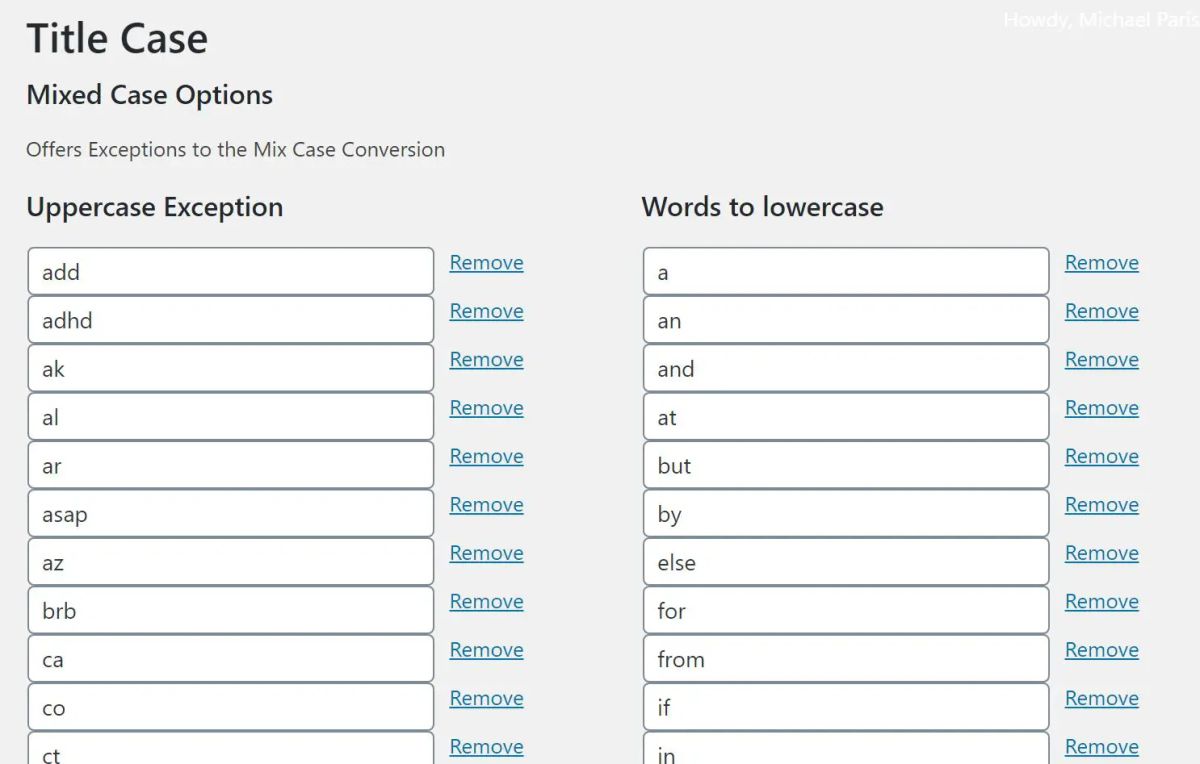Open the Howdy, Michael Paris account menu
The height and width of the screenshot is (764, 1200).
(1100, 20)
